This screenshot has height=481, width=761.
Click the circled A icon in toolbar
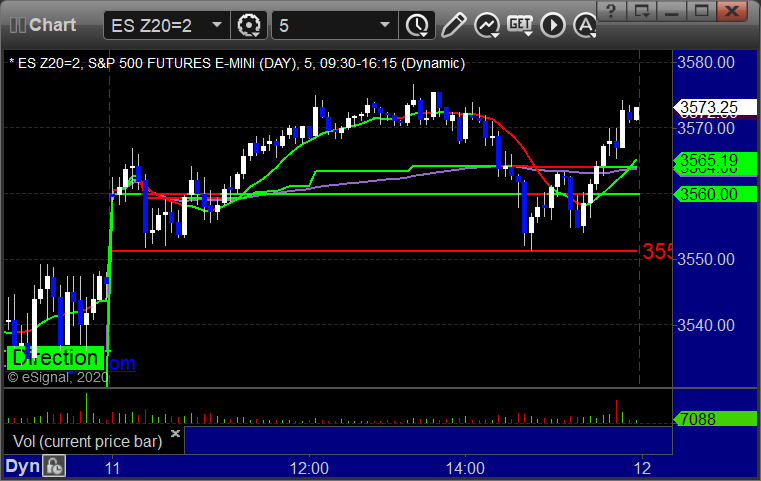(585, 25)
